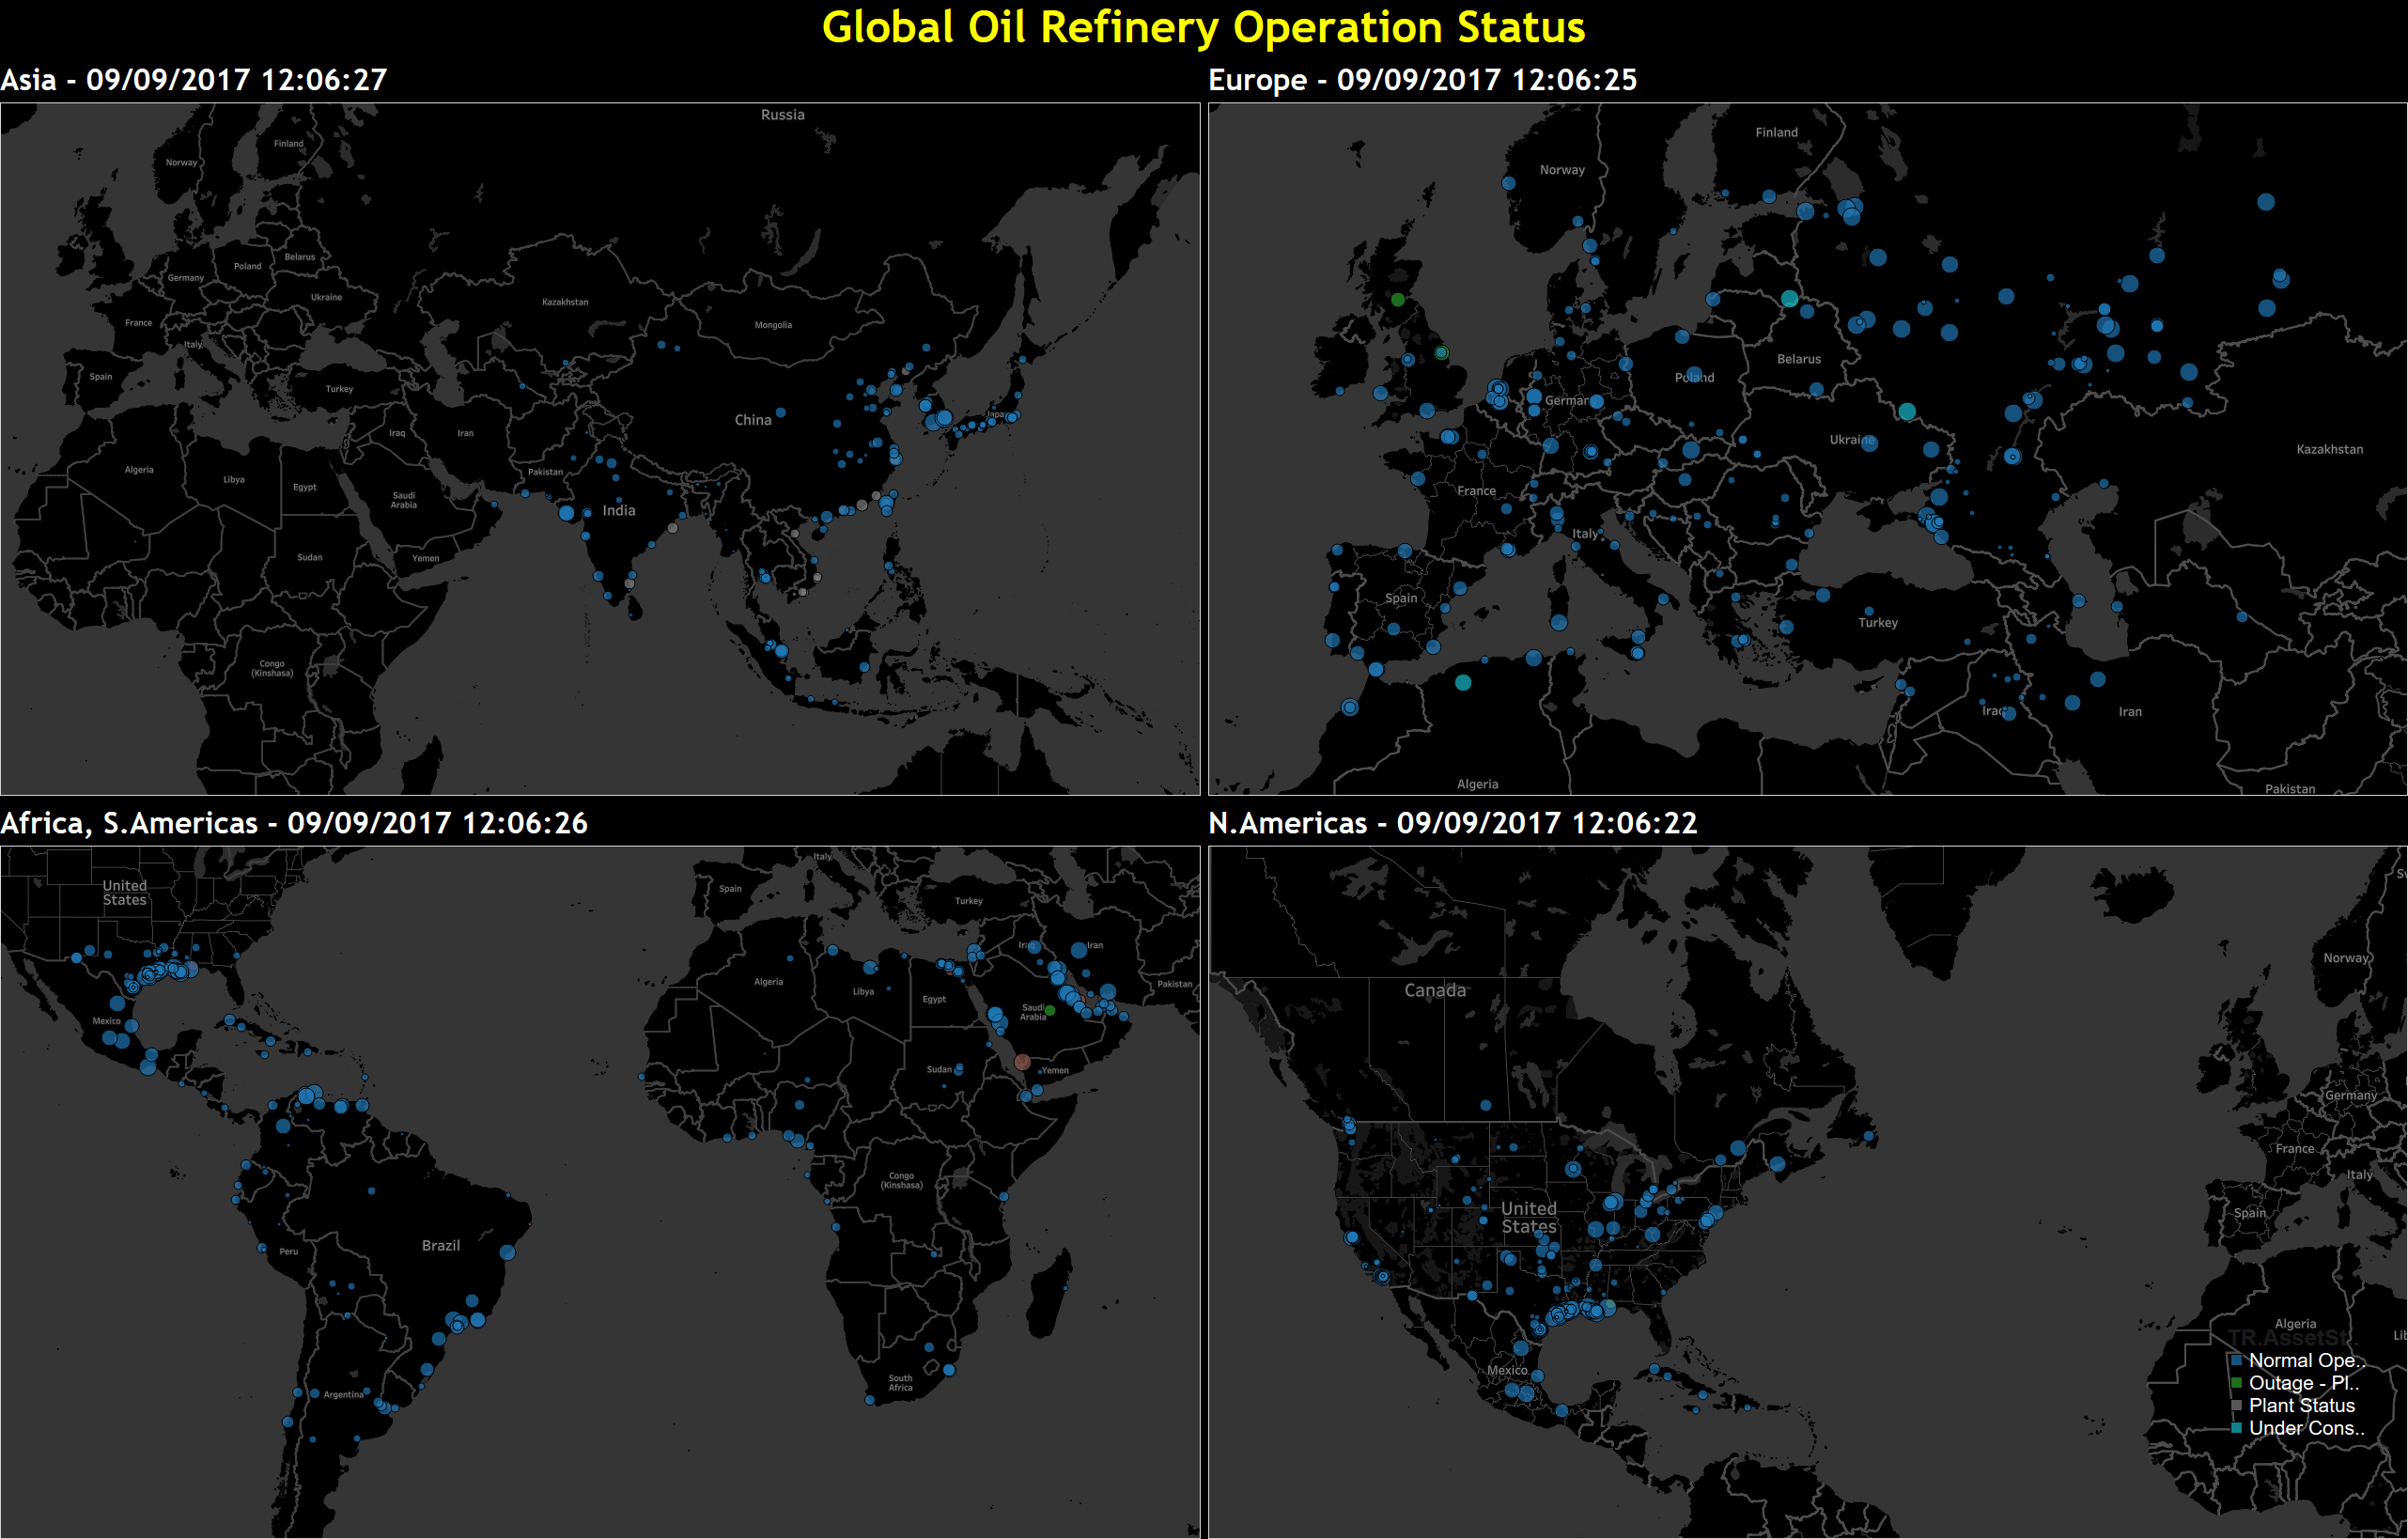The height and width of the screenshot is (1539, 2408).
Task: Click the Africa, S.Americas panel heading
Action: [294, 823]
